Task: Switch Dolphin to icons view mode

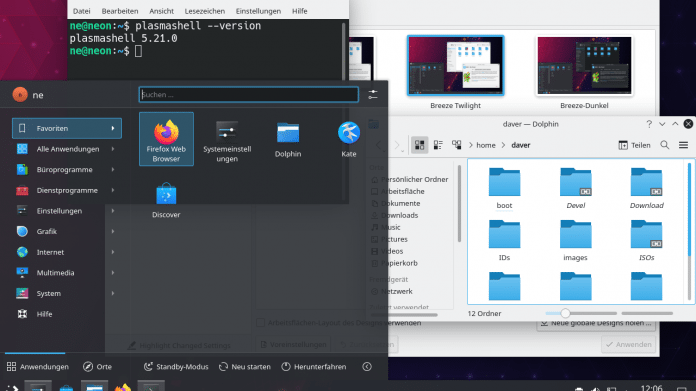Action: coord(419,145)
